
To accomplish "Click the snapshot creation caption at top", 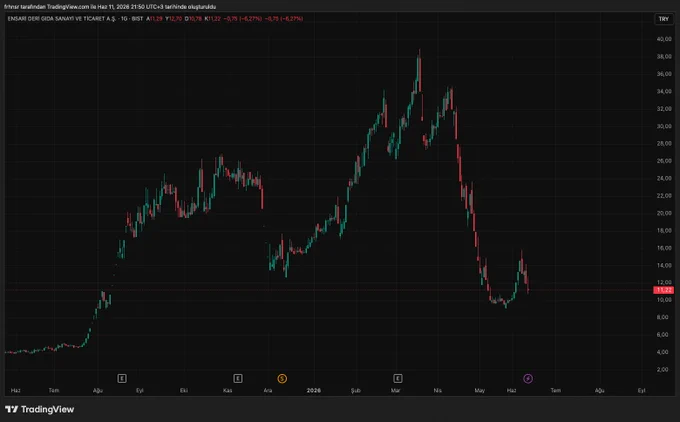I will (x=110, y=7).
